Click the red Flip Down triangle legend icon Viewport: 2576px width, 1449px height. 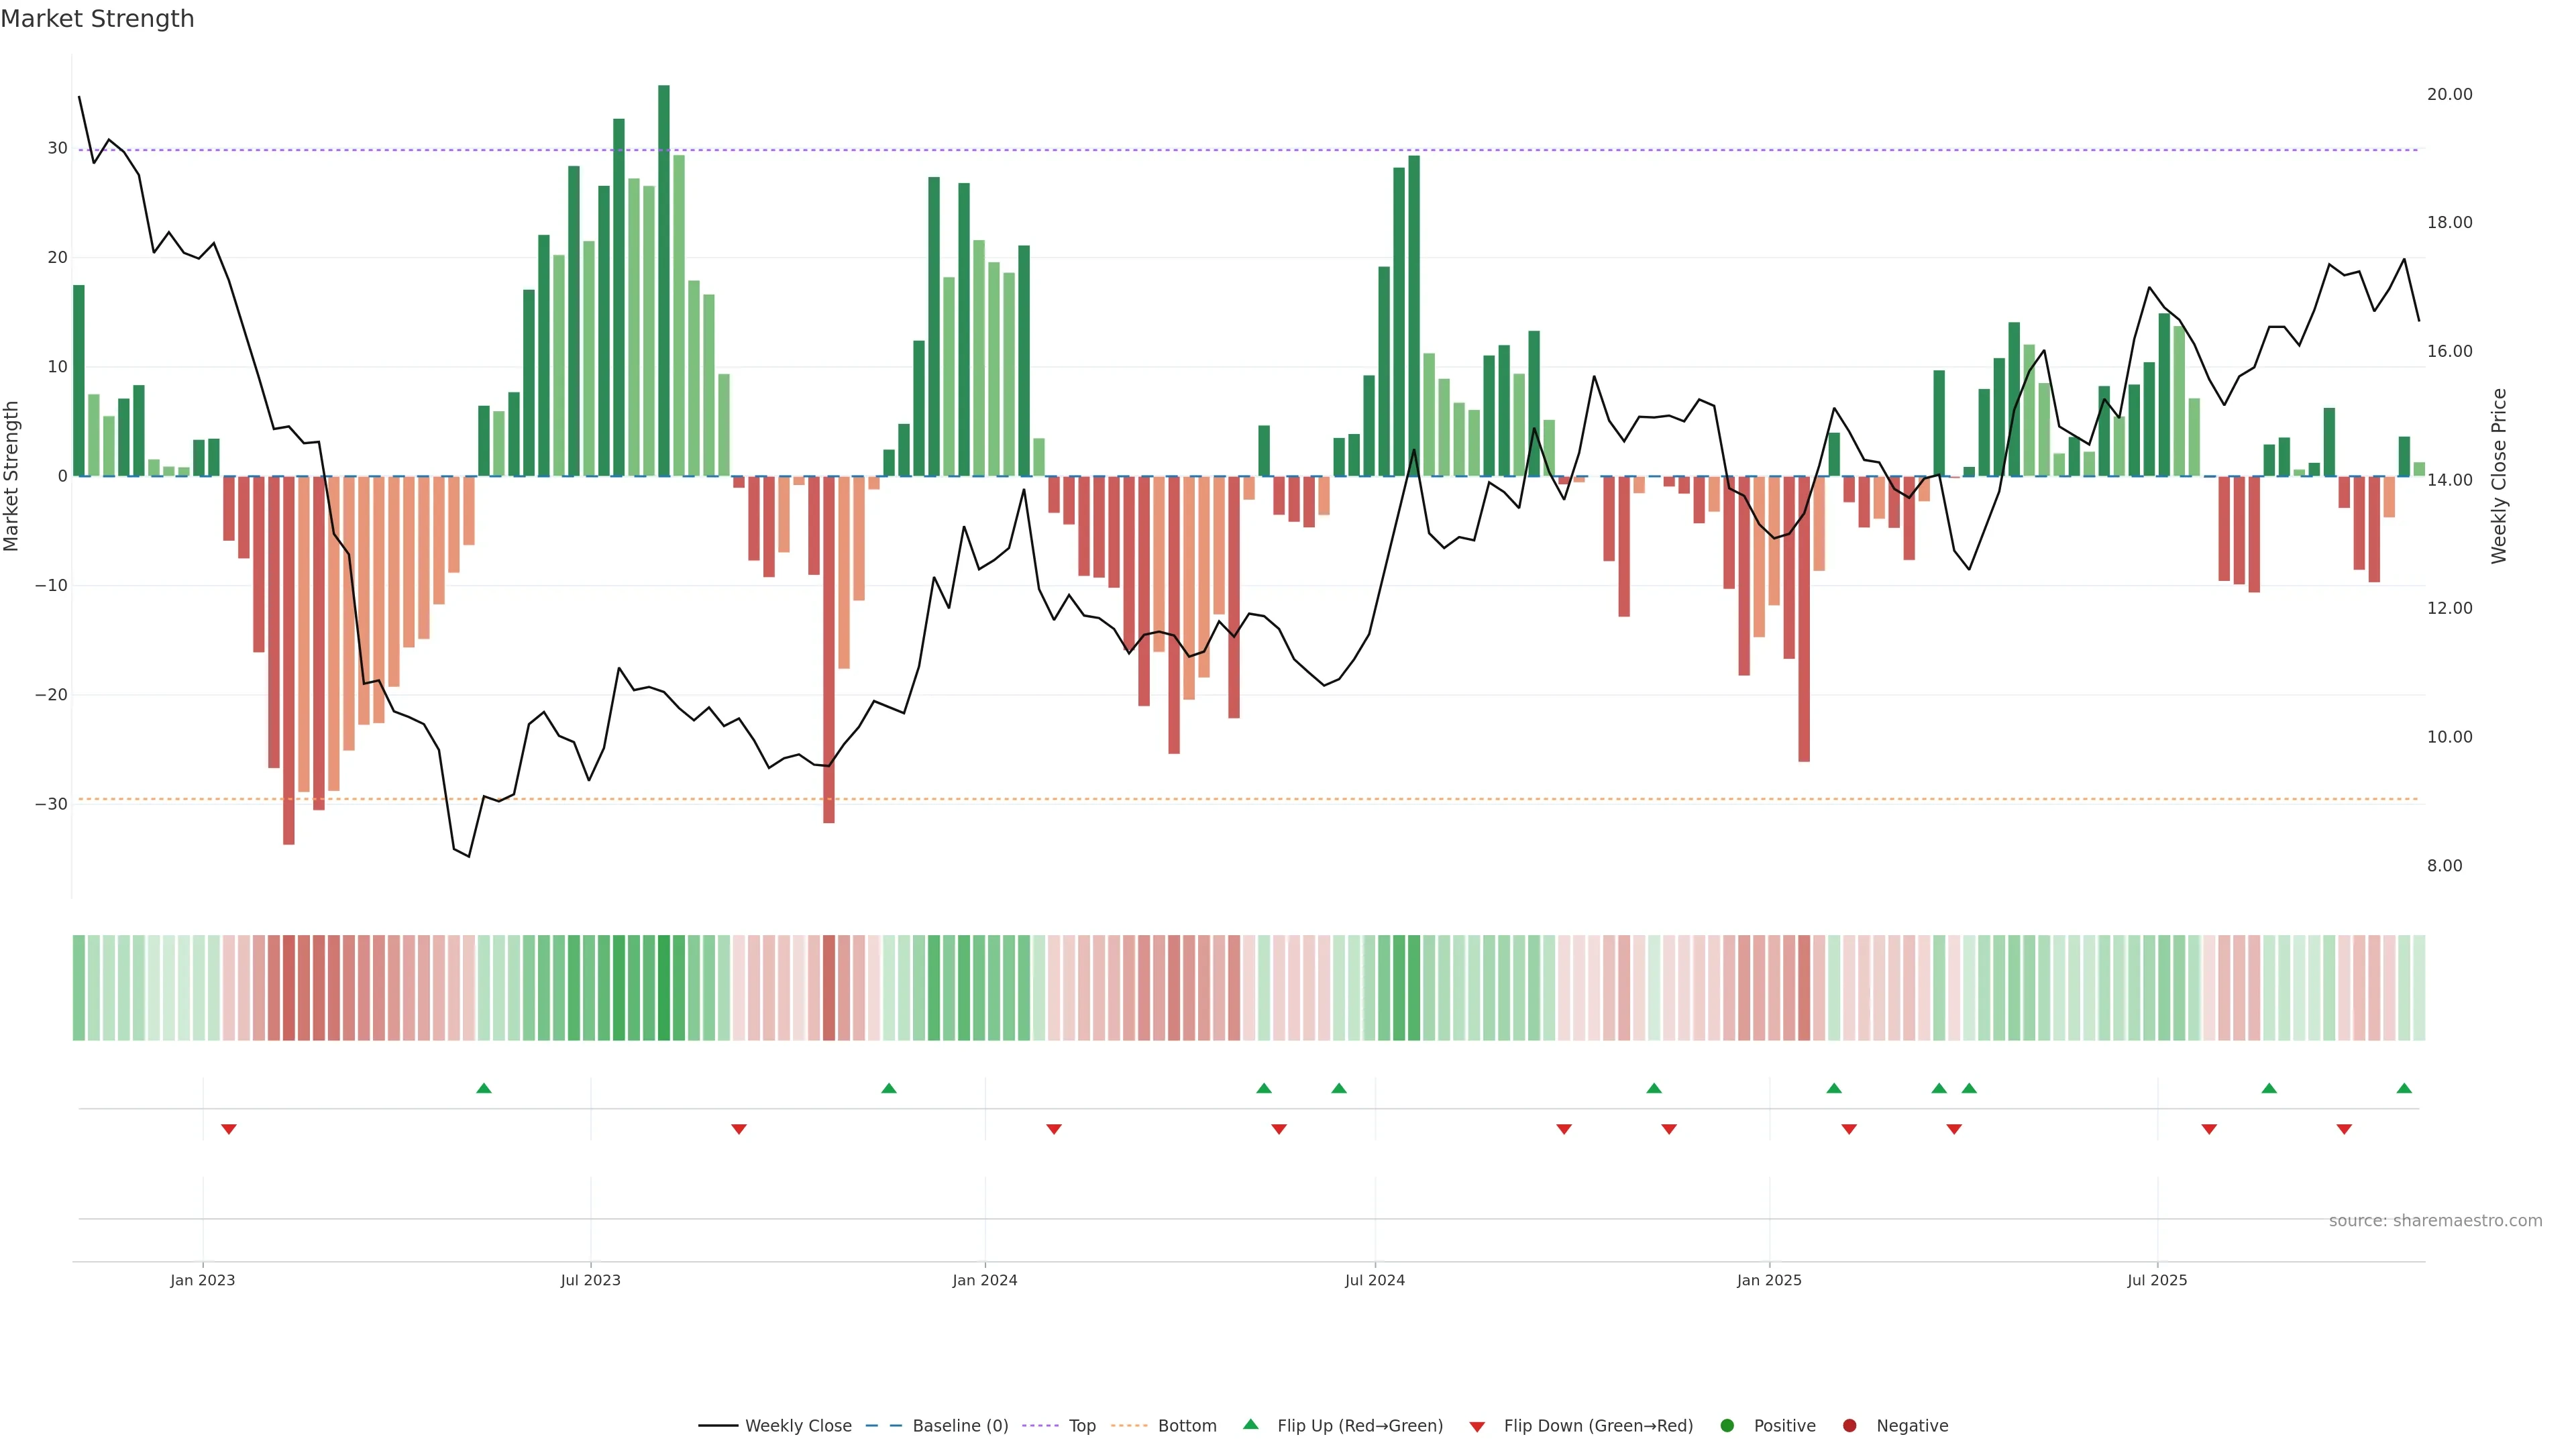(1477, 1427)
